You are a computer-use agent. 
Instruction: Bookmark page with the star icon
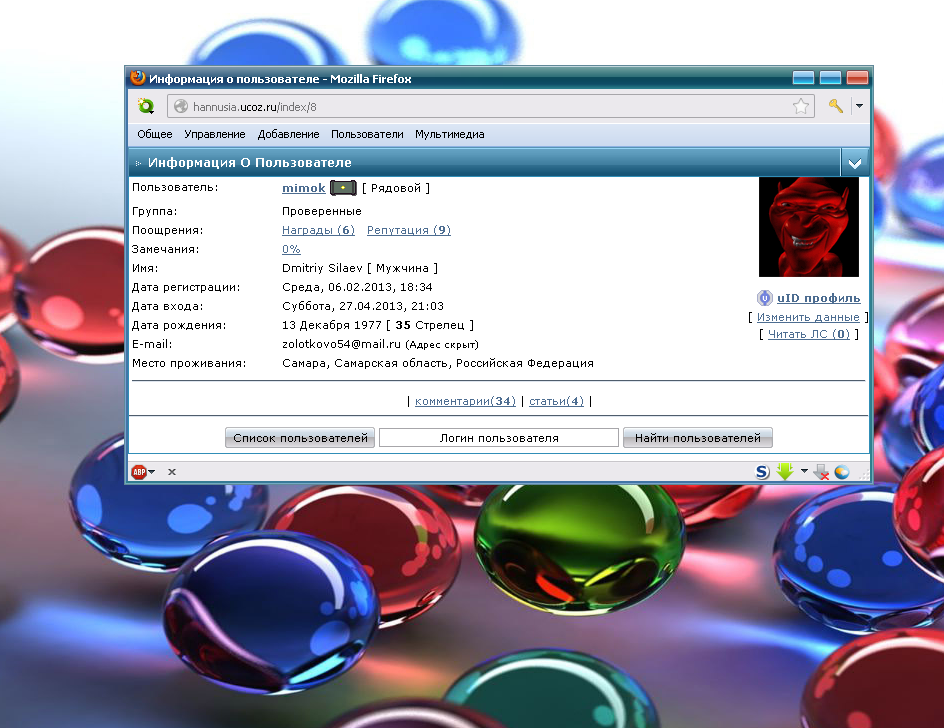coord(801,107)
